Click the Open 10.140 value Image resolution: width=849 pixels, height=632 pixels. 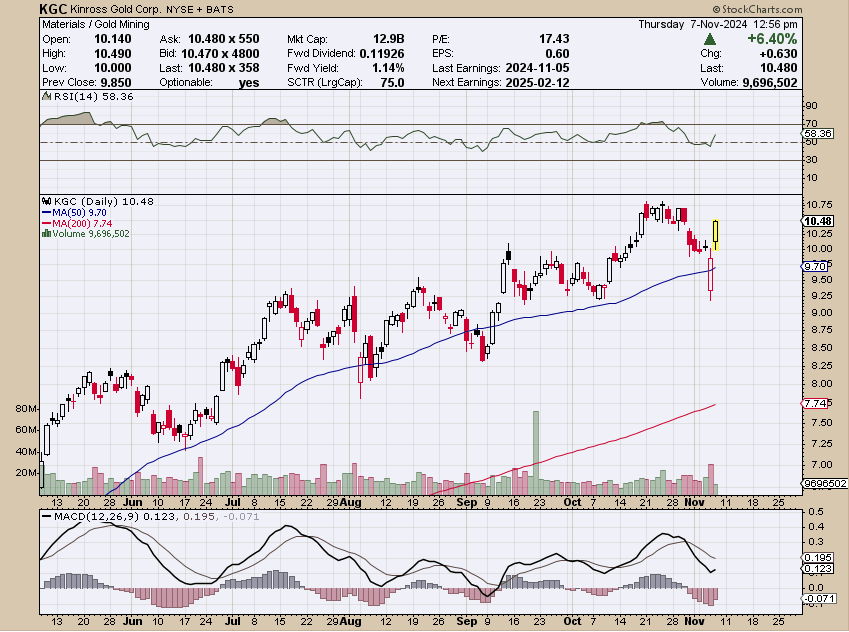pyautogui.click(x=113, y=39)
